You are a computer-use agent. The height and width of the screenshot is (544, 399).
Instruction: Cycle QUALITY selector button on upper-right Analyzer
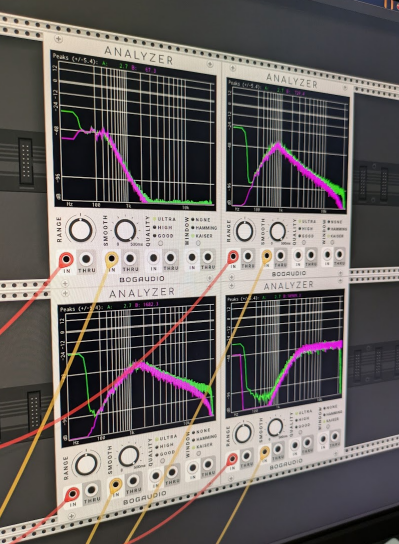click(304, 242)
